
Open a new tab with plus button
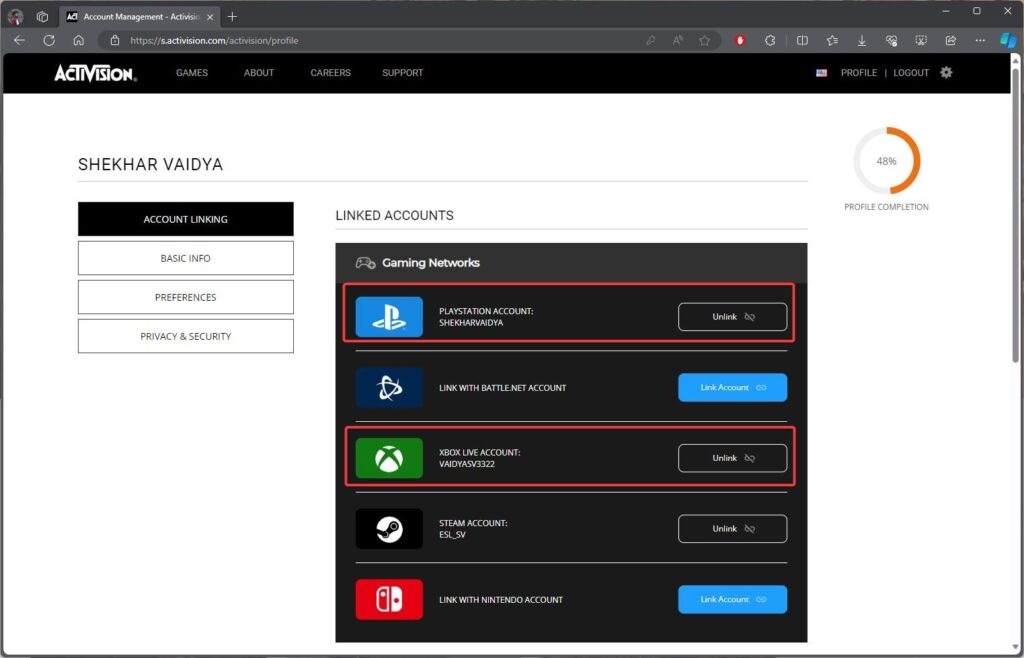click(x=232, y=17)
